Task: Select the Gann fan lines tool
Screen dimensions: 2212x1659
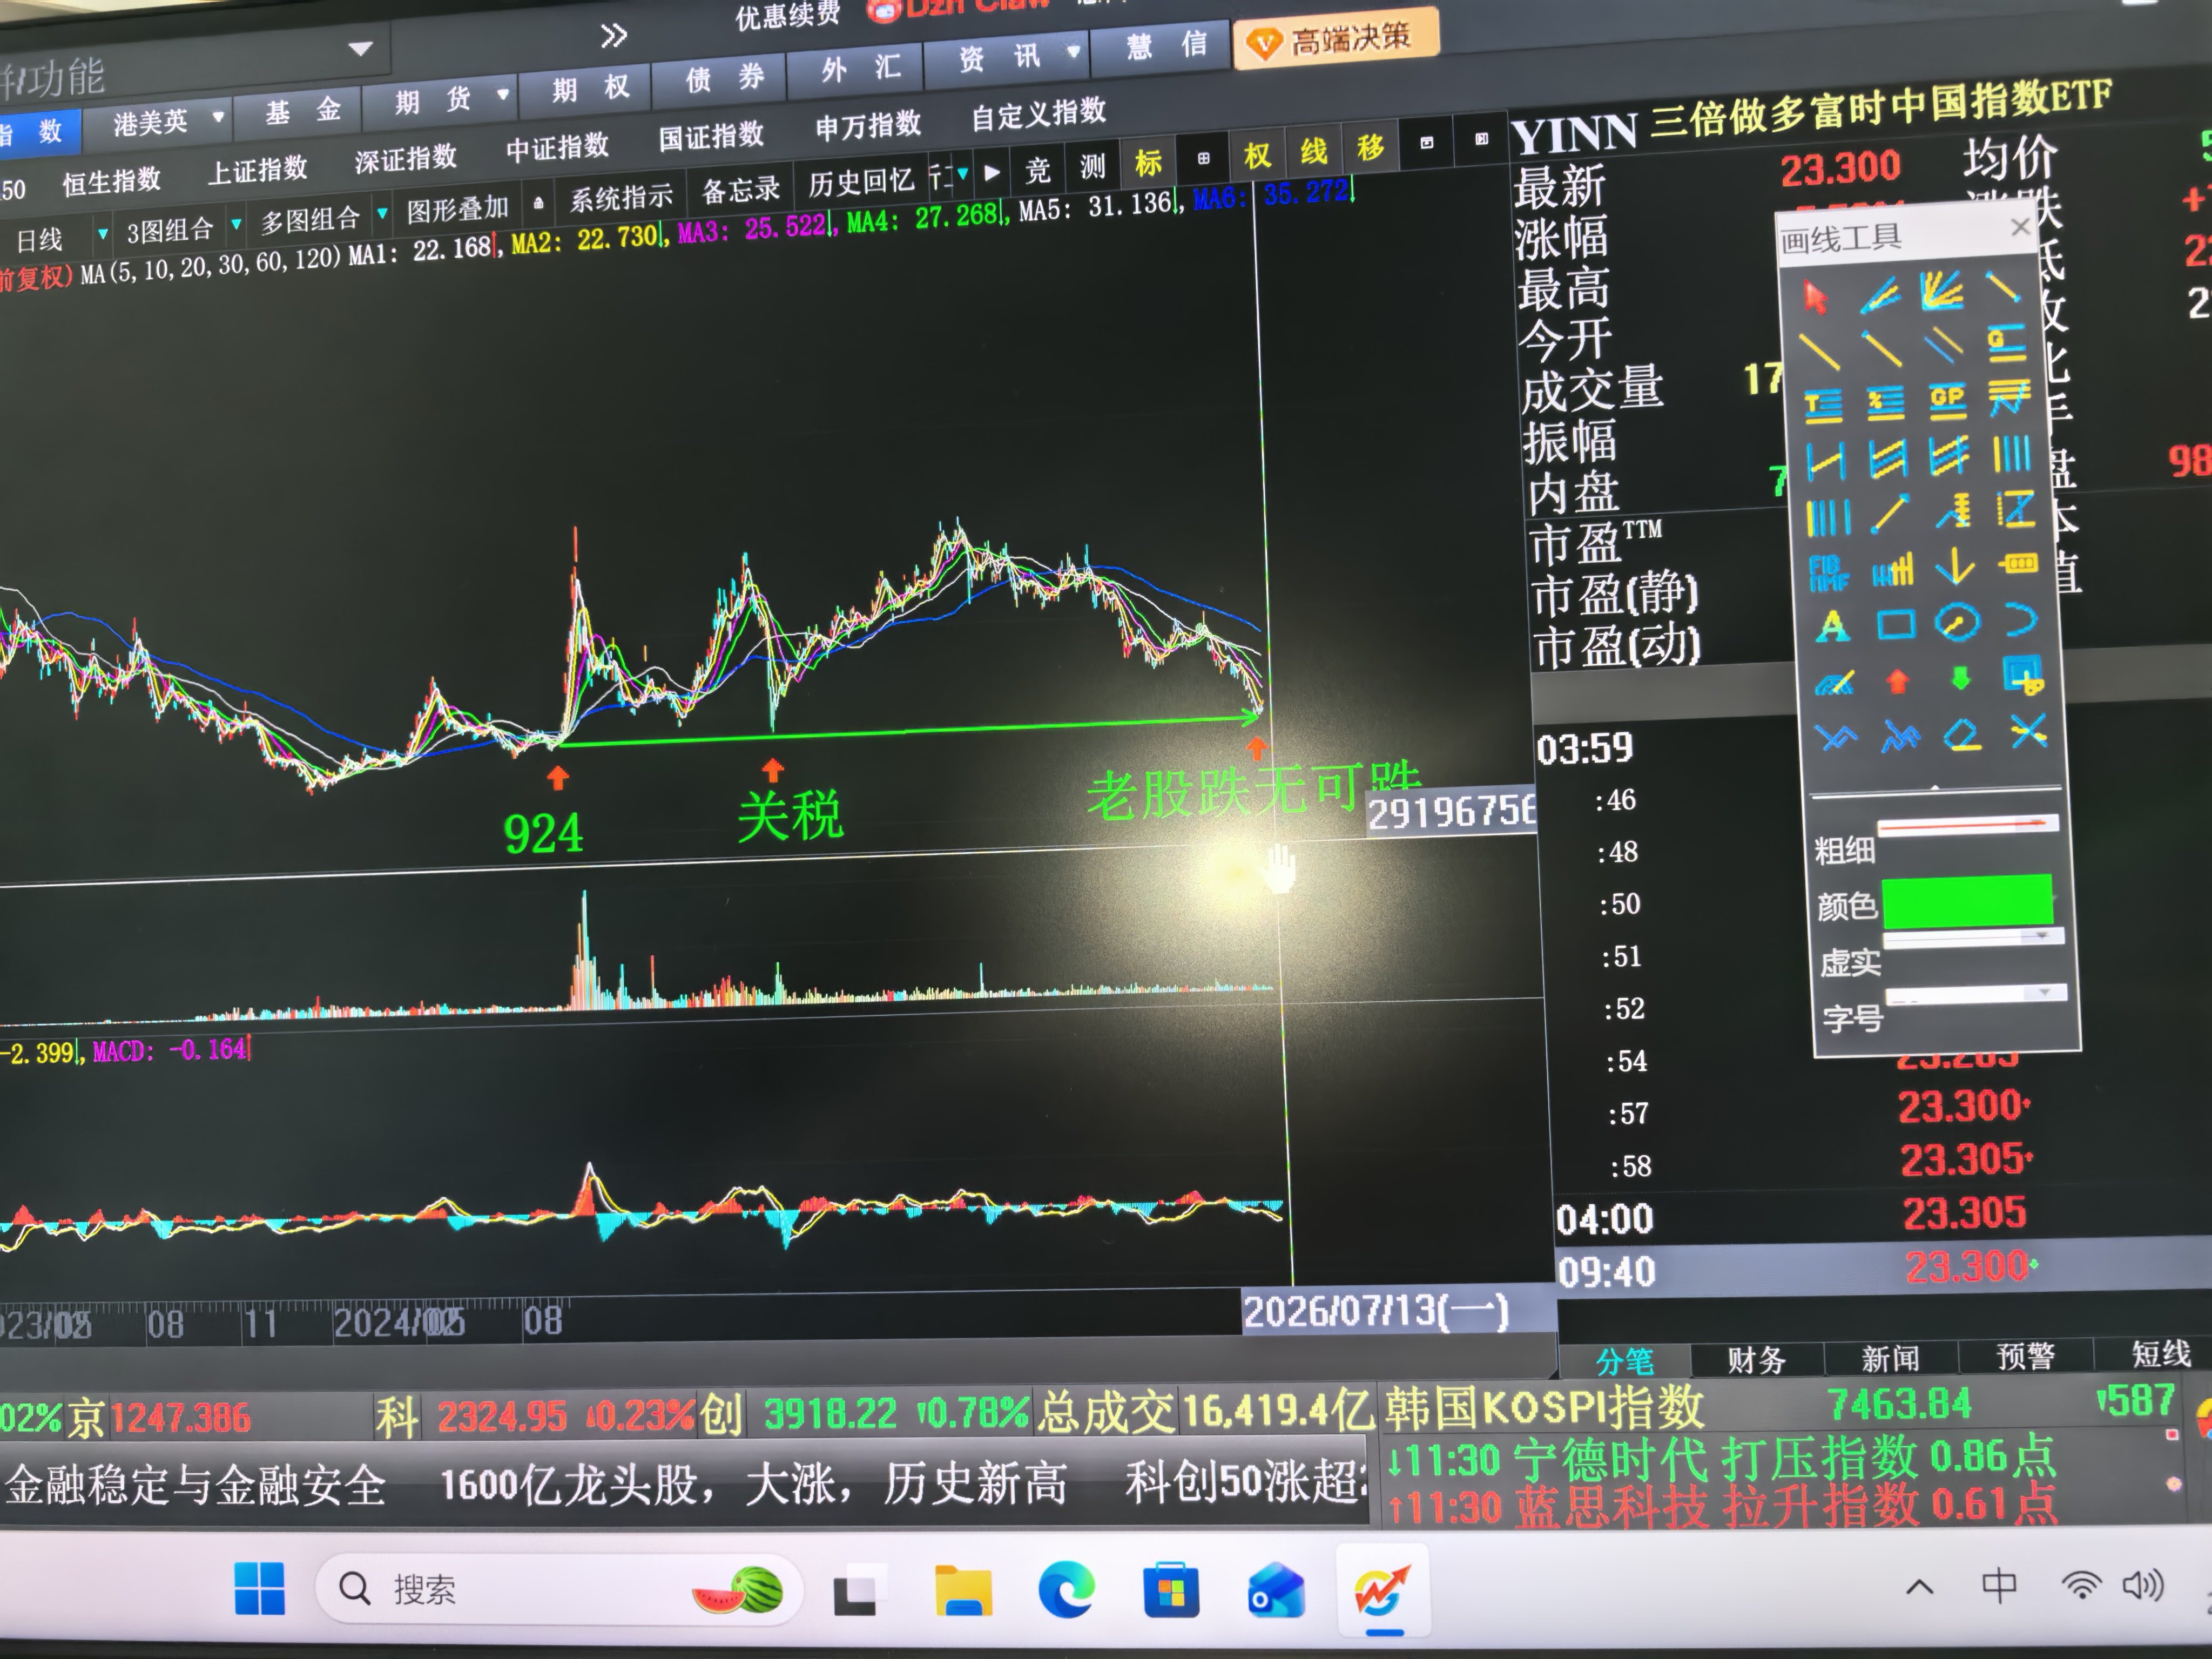Action: point(1941,291)
